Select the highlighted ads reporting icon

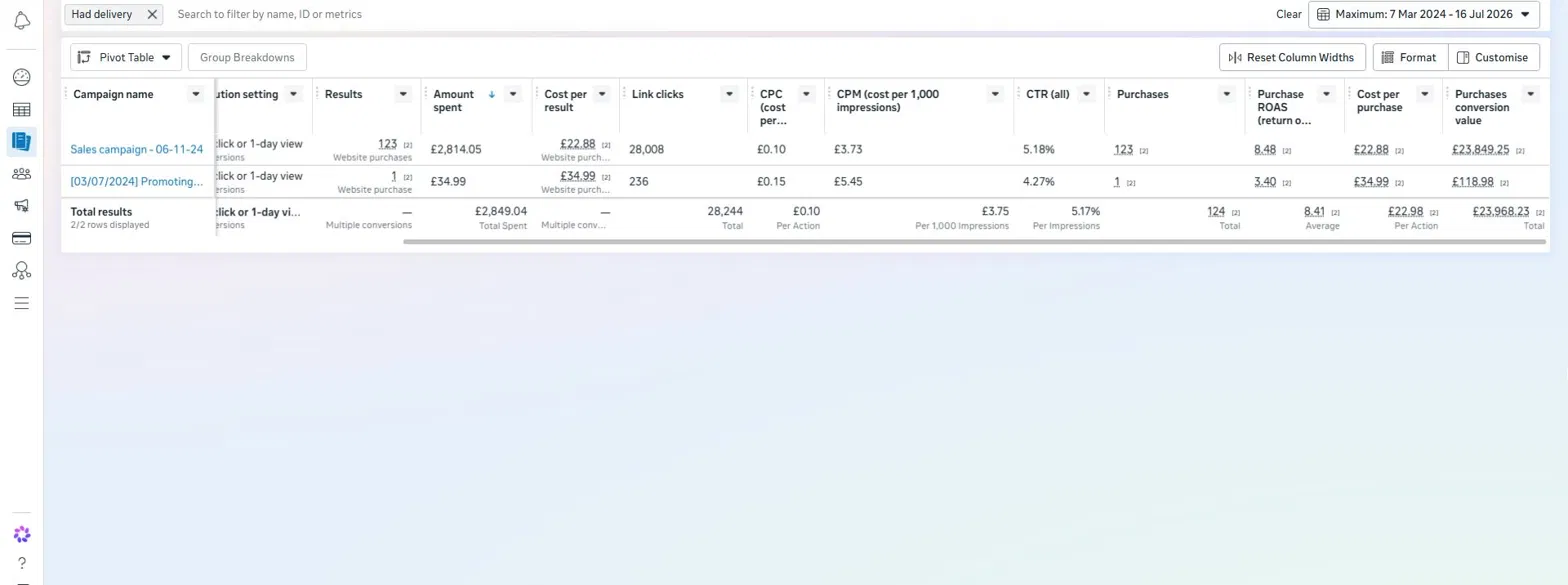(x=22, y=141)
